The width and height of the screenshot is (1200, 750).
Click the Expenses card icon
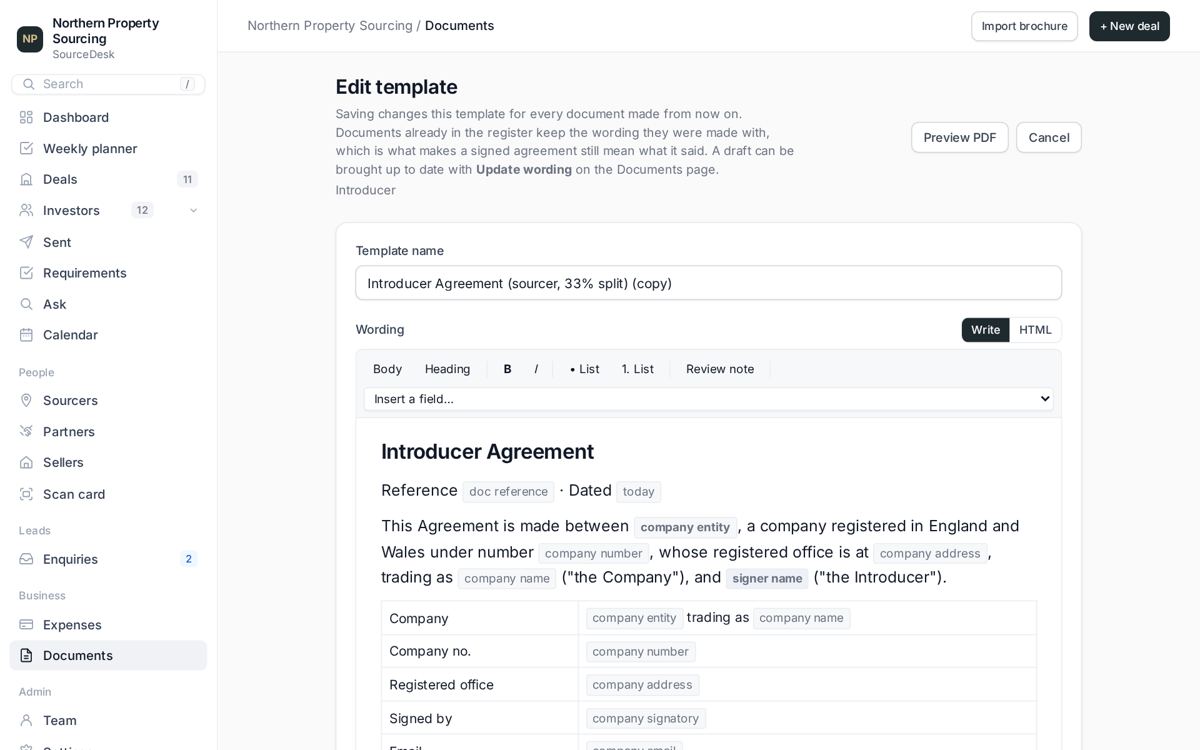(27, 625)
